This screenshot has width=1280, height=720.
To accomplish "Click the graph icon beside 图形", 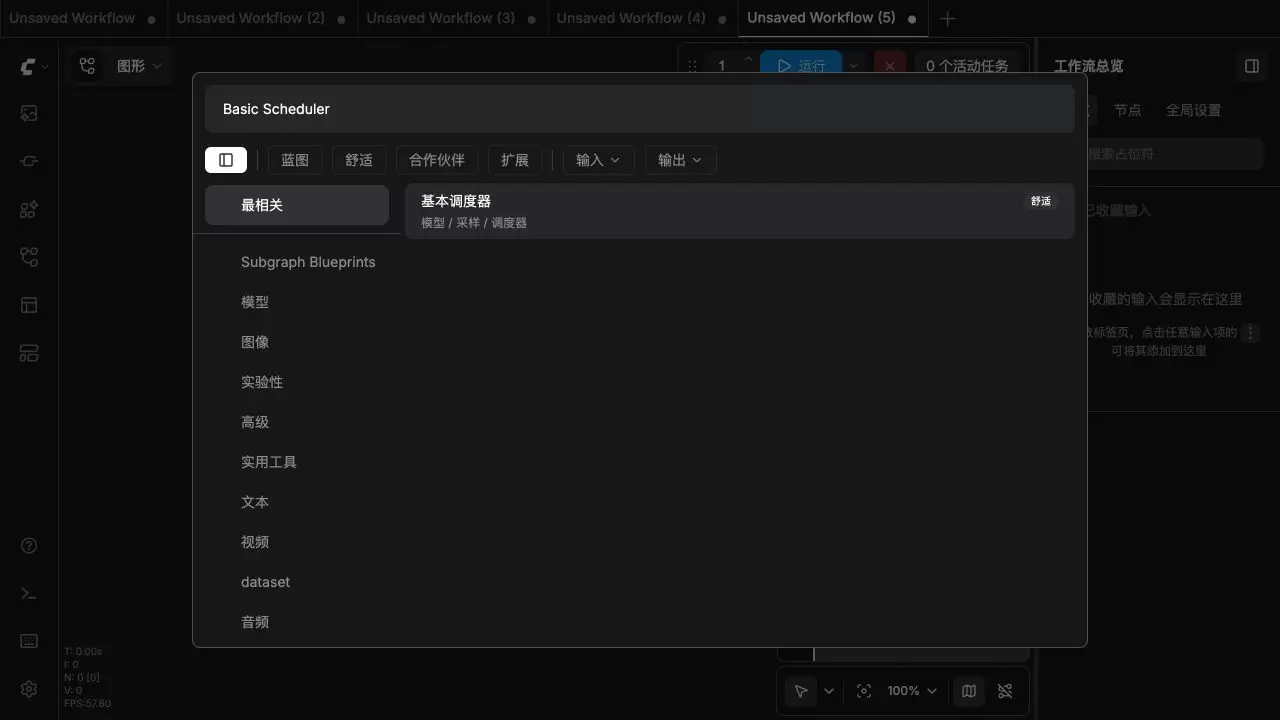I will pyautogui.click(x=88, y=66).
